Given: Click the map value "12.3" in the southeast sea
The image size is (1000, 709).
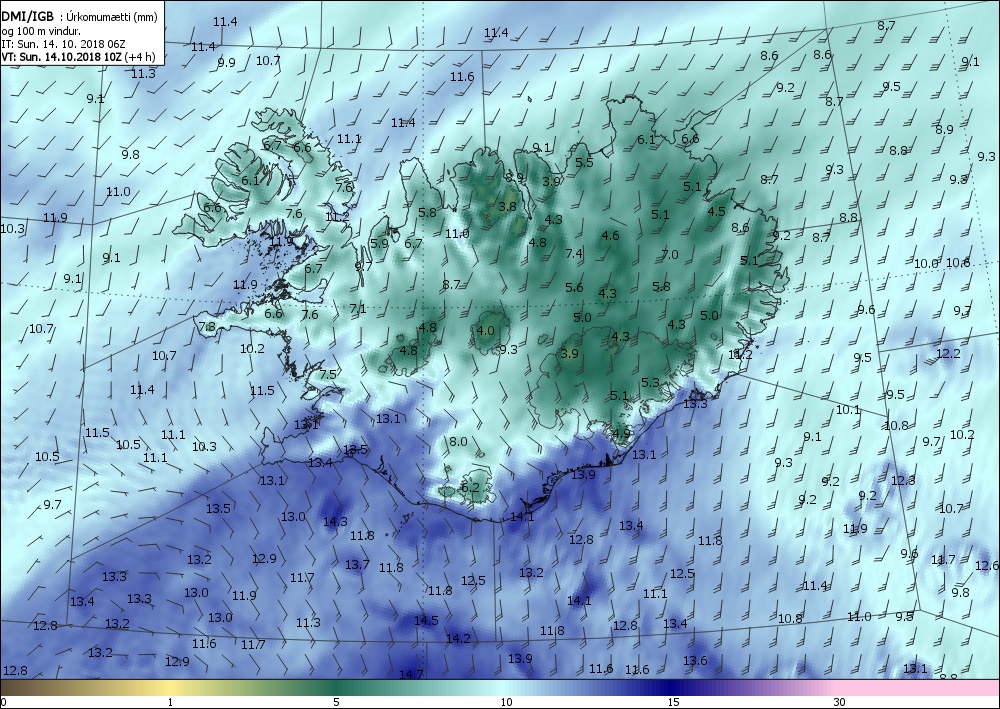Looking at the screenshot, I should (x=903, y=480).
